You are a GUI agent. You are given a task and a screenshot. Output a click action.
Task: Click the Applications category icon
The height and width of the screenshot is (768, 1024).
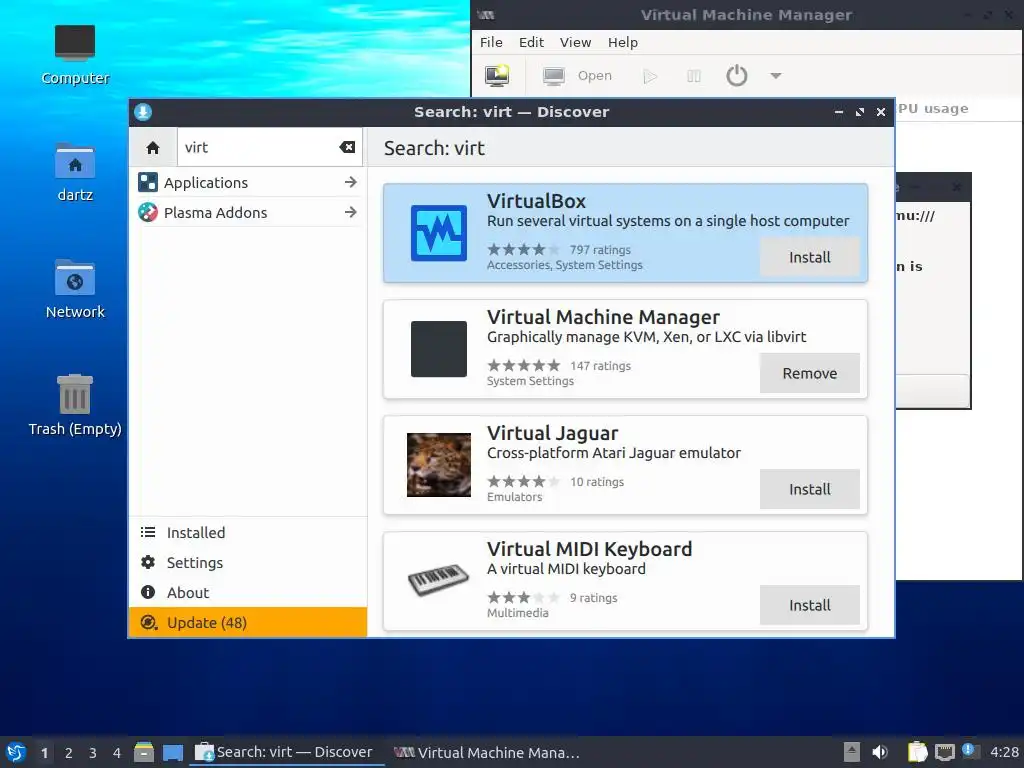click(148, 182)
